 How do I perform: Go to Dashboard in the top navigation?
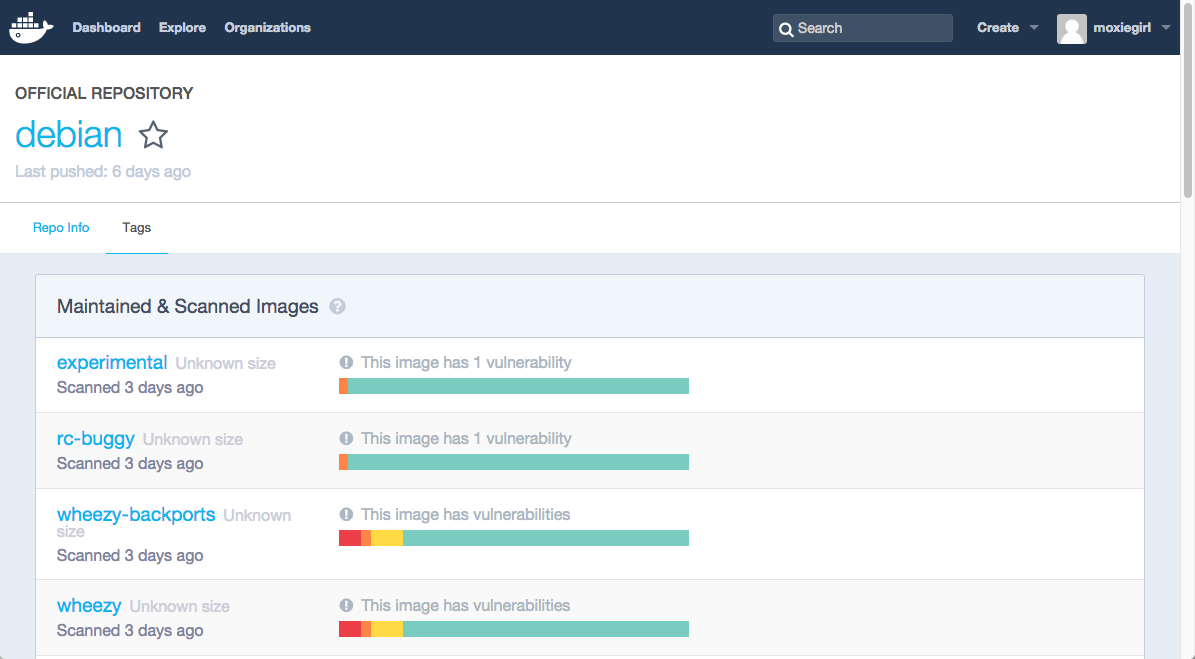(x=106, y=28)
